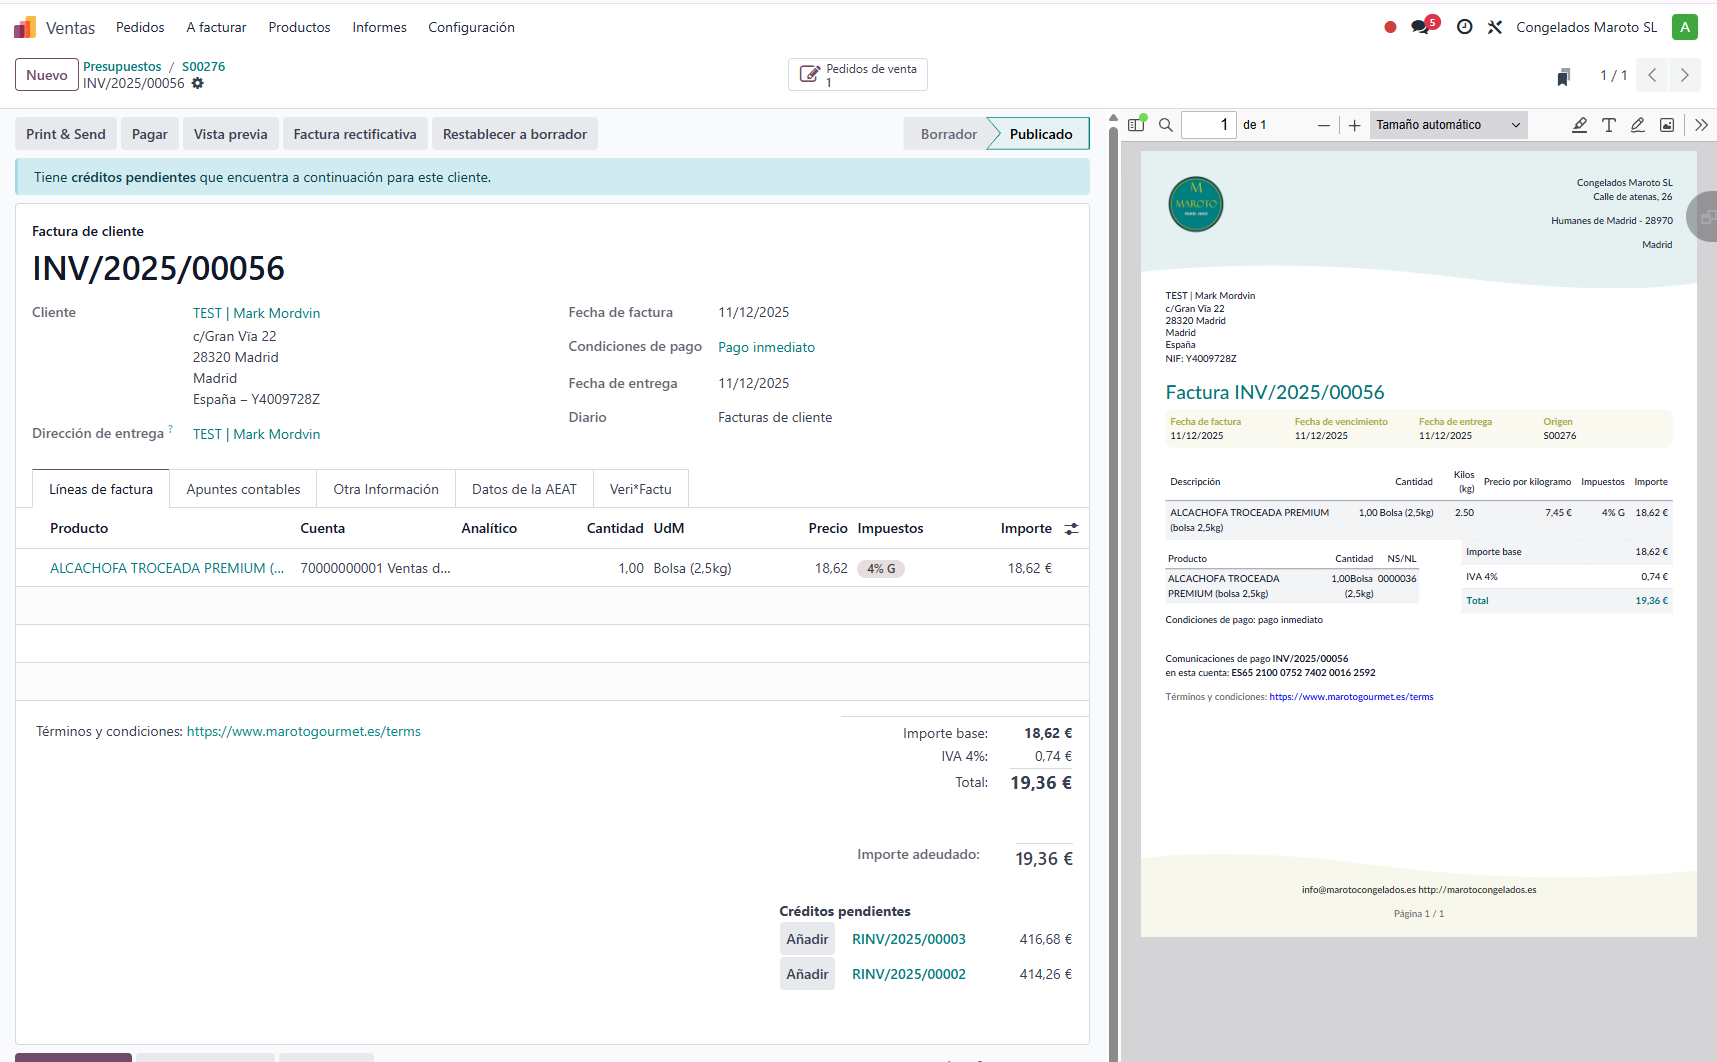The width and height of the screenshot is (1717, 1062).
Task: Click the PDF page number field
Action: coord(1208,125)
